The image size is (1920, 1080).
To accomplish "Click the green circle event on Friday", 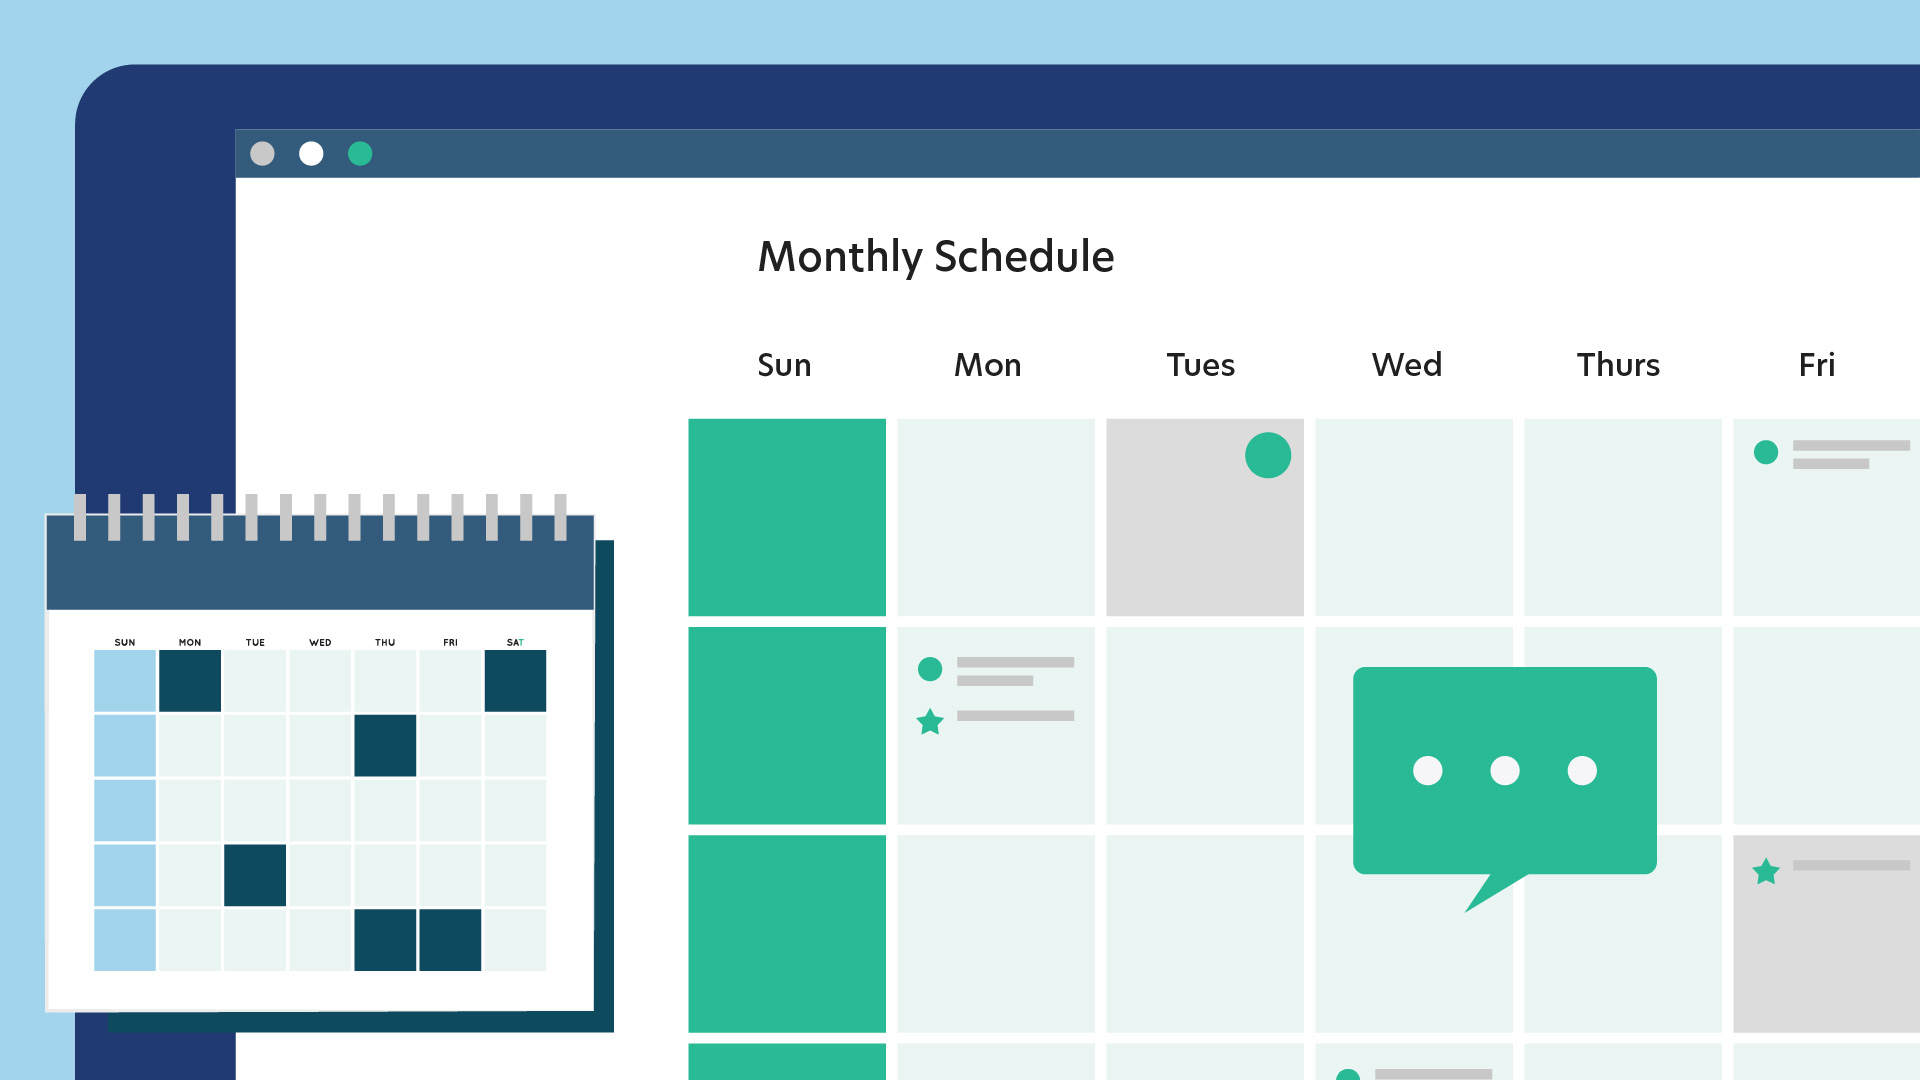I will click(x=1766, y=454).
